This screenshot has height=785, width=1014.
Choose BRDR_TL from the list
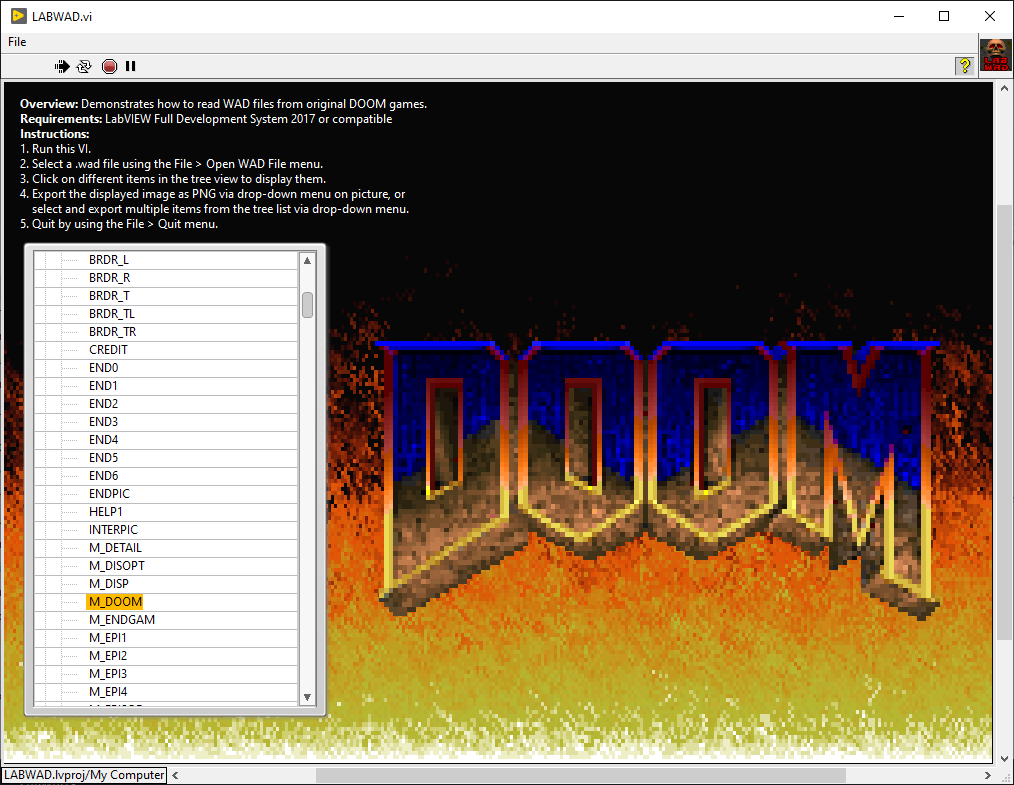coord(112,314)
